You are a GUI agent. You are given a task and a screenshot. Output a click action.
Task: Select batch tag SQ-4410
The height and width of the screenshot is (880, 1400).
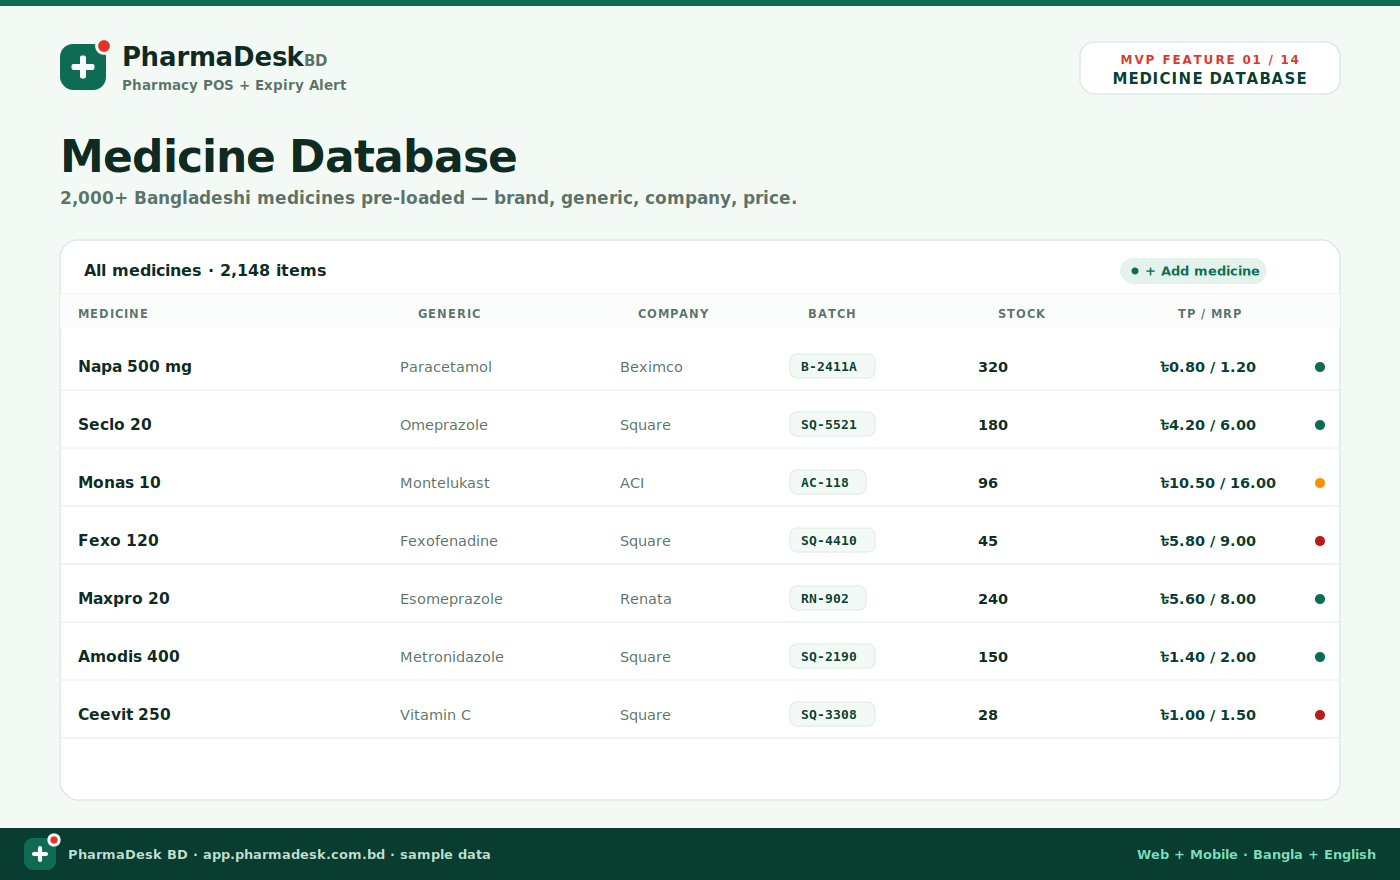coord(832,540)
